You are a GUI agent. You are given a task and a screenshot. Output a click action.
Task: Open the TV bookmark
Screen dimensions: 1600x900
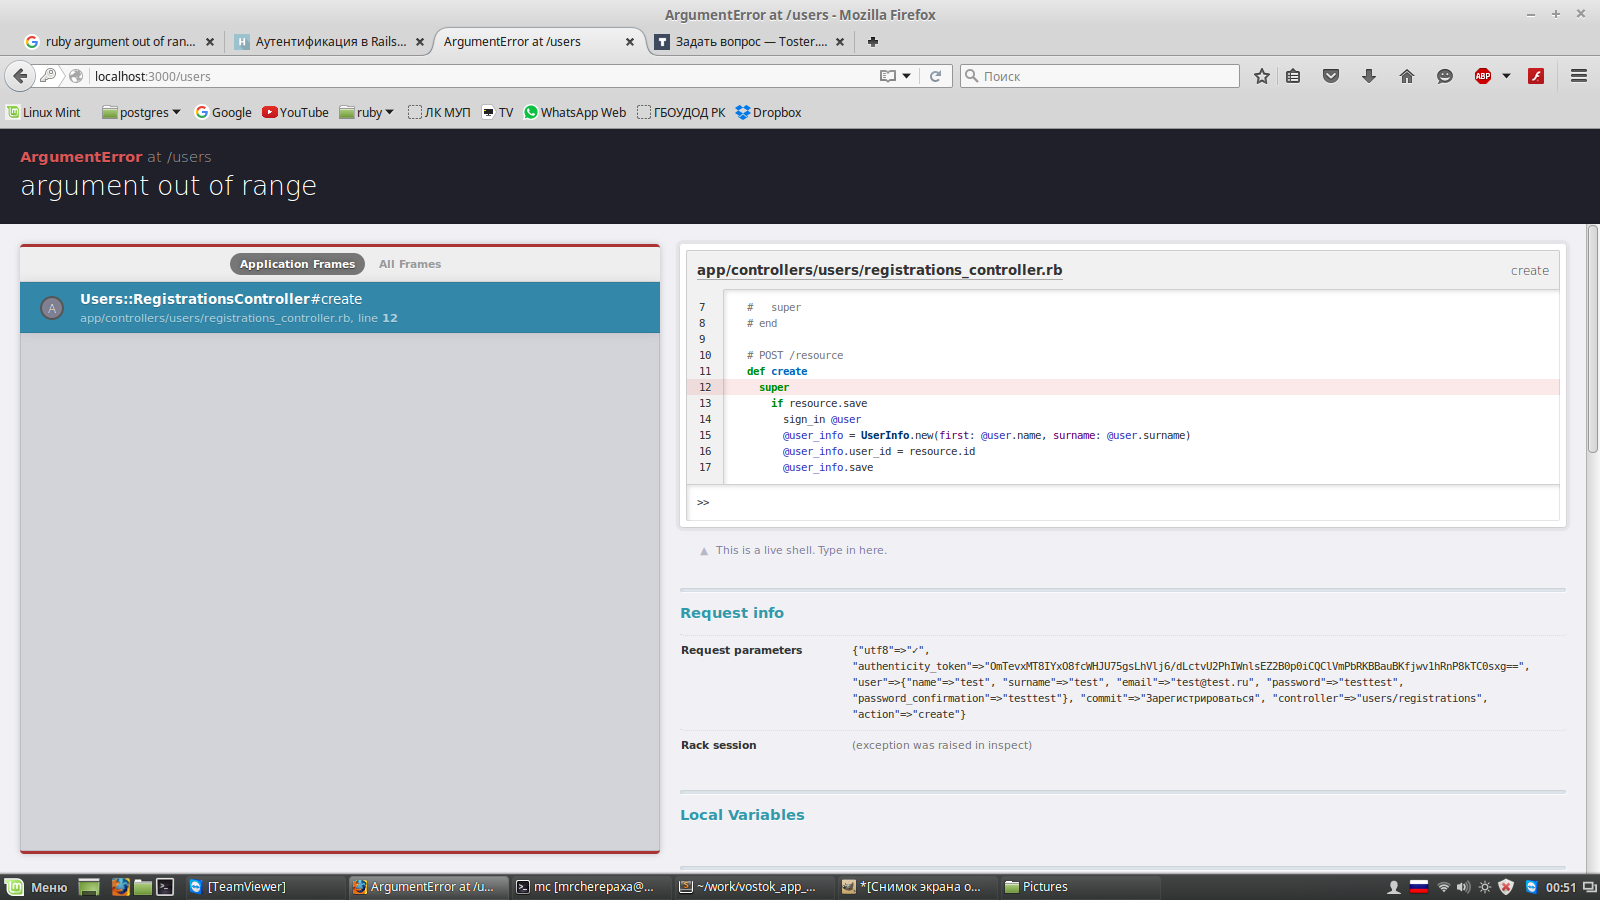coord(498,113)
